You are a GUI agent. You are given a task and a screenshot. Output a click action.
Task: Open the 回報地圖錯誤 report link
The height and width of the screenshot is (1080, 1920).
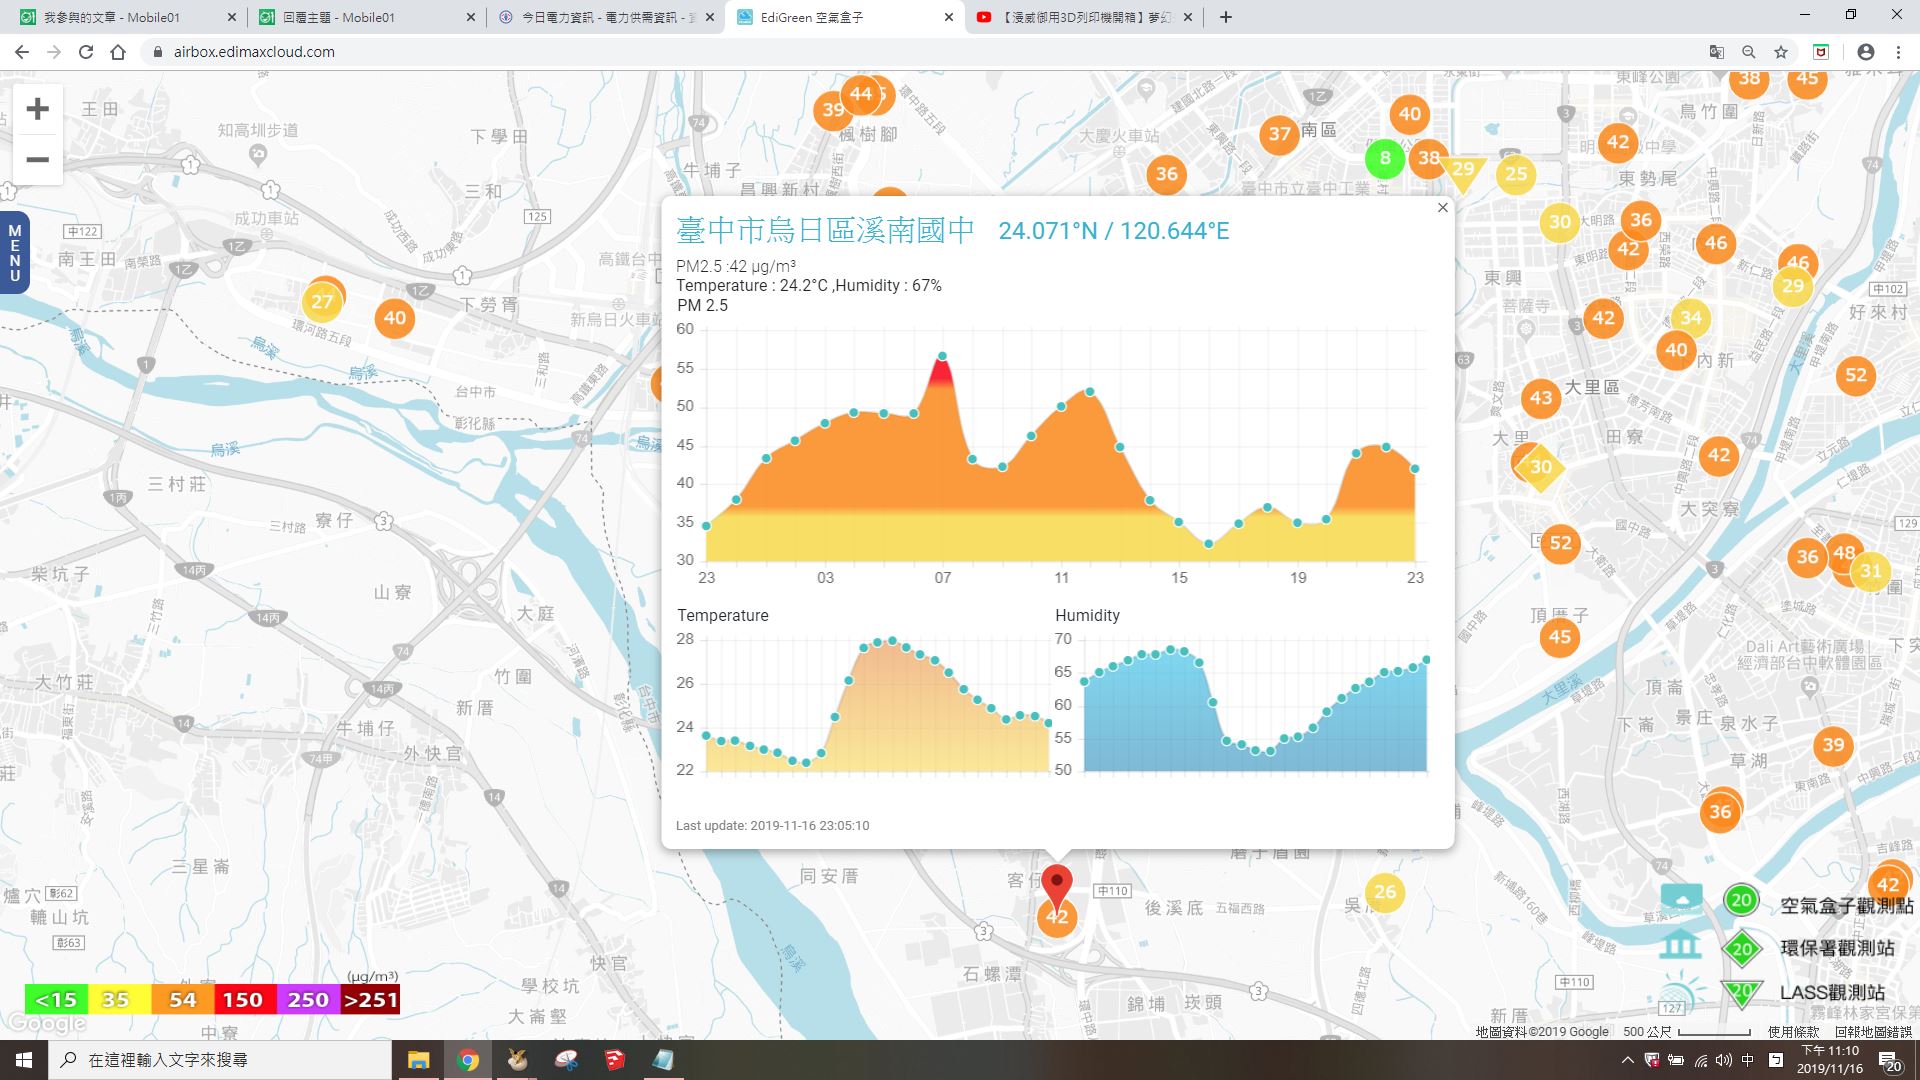(1873, 1032)
